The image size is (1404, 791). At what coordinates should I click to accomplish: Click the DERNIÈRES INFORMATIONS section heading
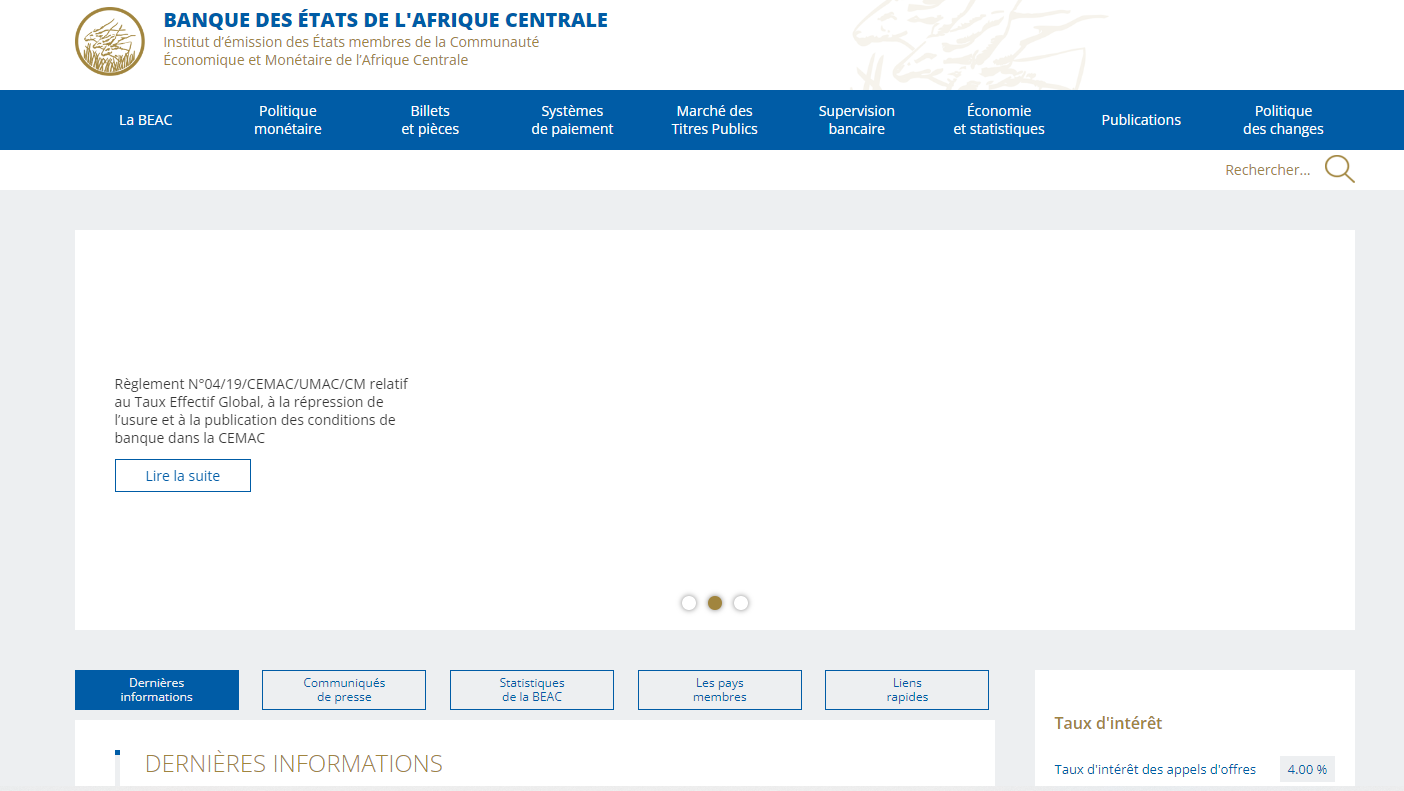(x=294, y=764)
